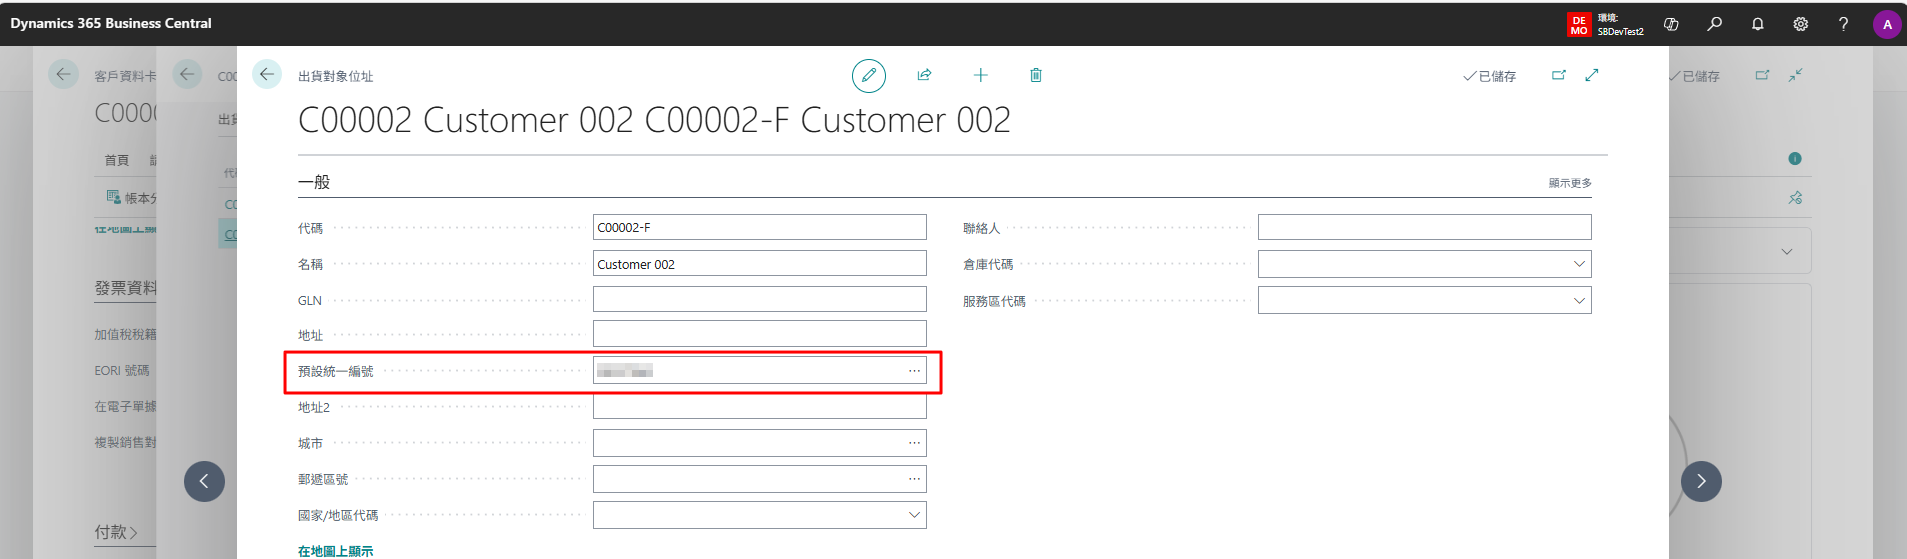Click EORI 號碼 label in background page
Viewport: 1907px width, 559px height.
coord(122,370)
